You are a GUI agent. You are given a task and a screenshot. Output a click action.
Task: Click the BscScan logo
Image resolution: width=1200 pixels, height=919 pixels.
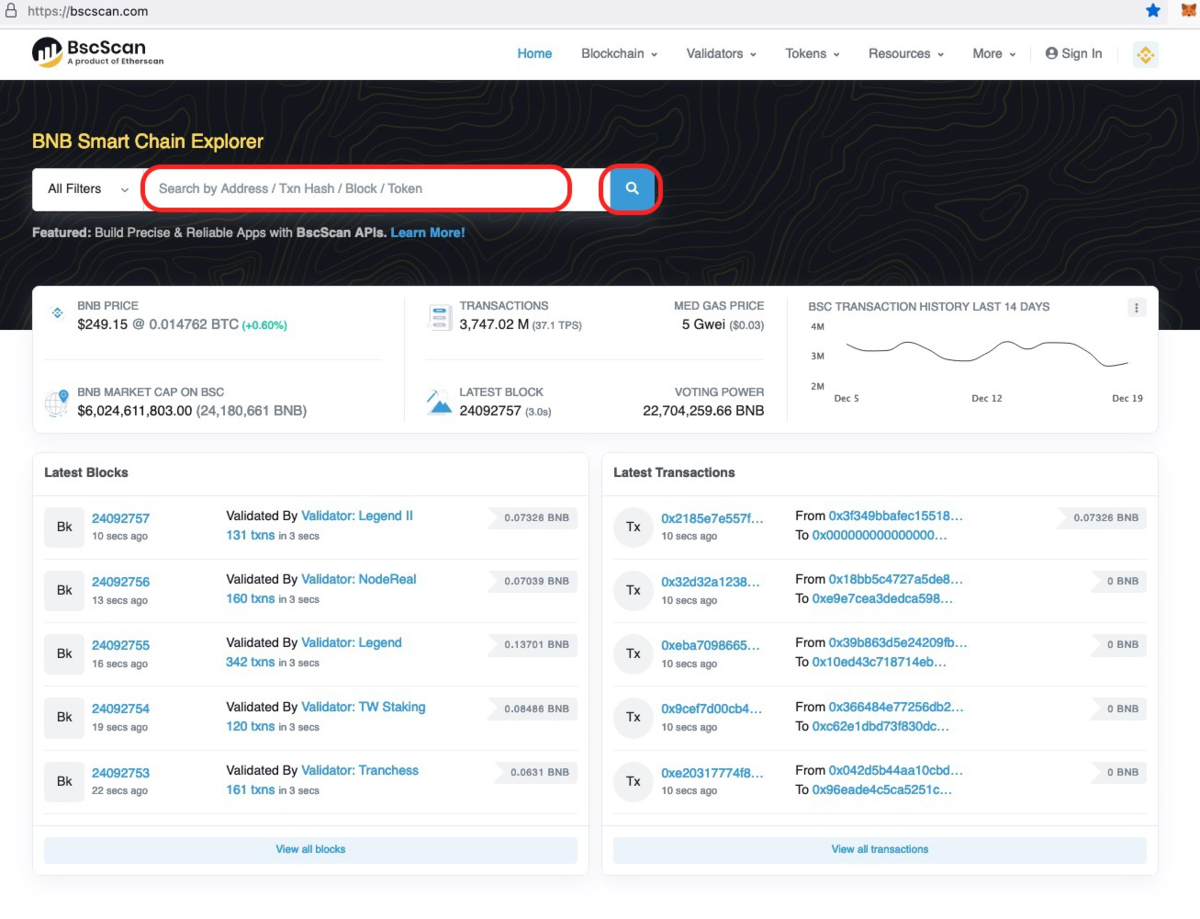97,53
